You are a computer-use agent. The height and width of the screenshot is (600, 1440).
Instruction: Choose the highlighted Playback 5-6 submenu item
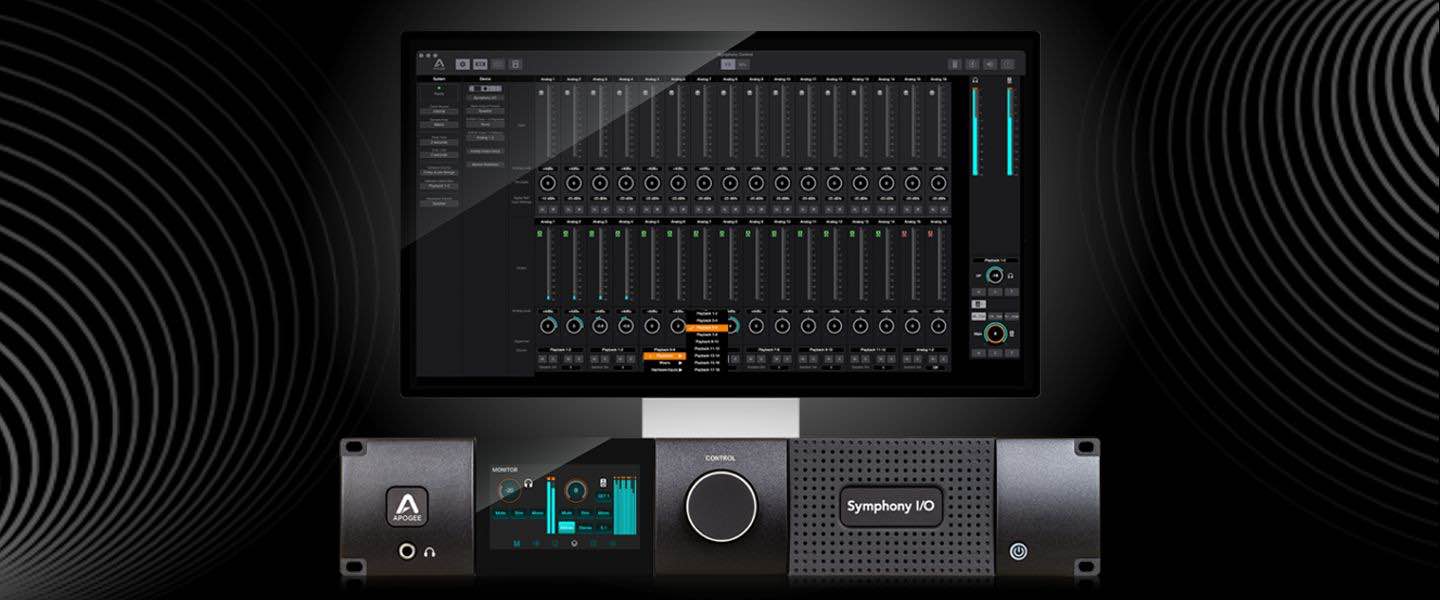click(x=707, y=328)
